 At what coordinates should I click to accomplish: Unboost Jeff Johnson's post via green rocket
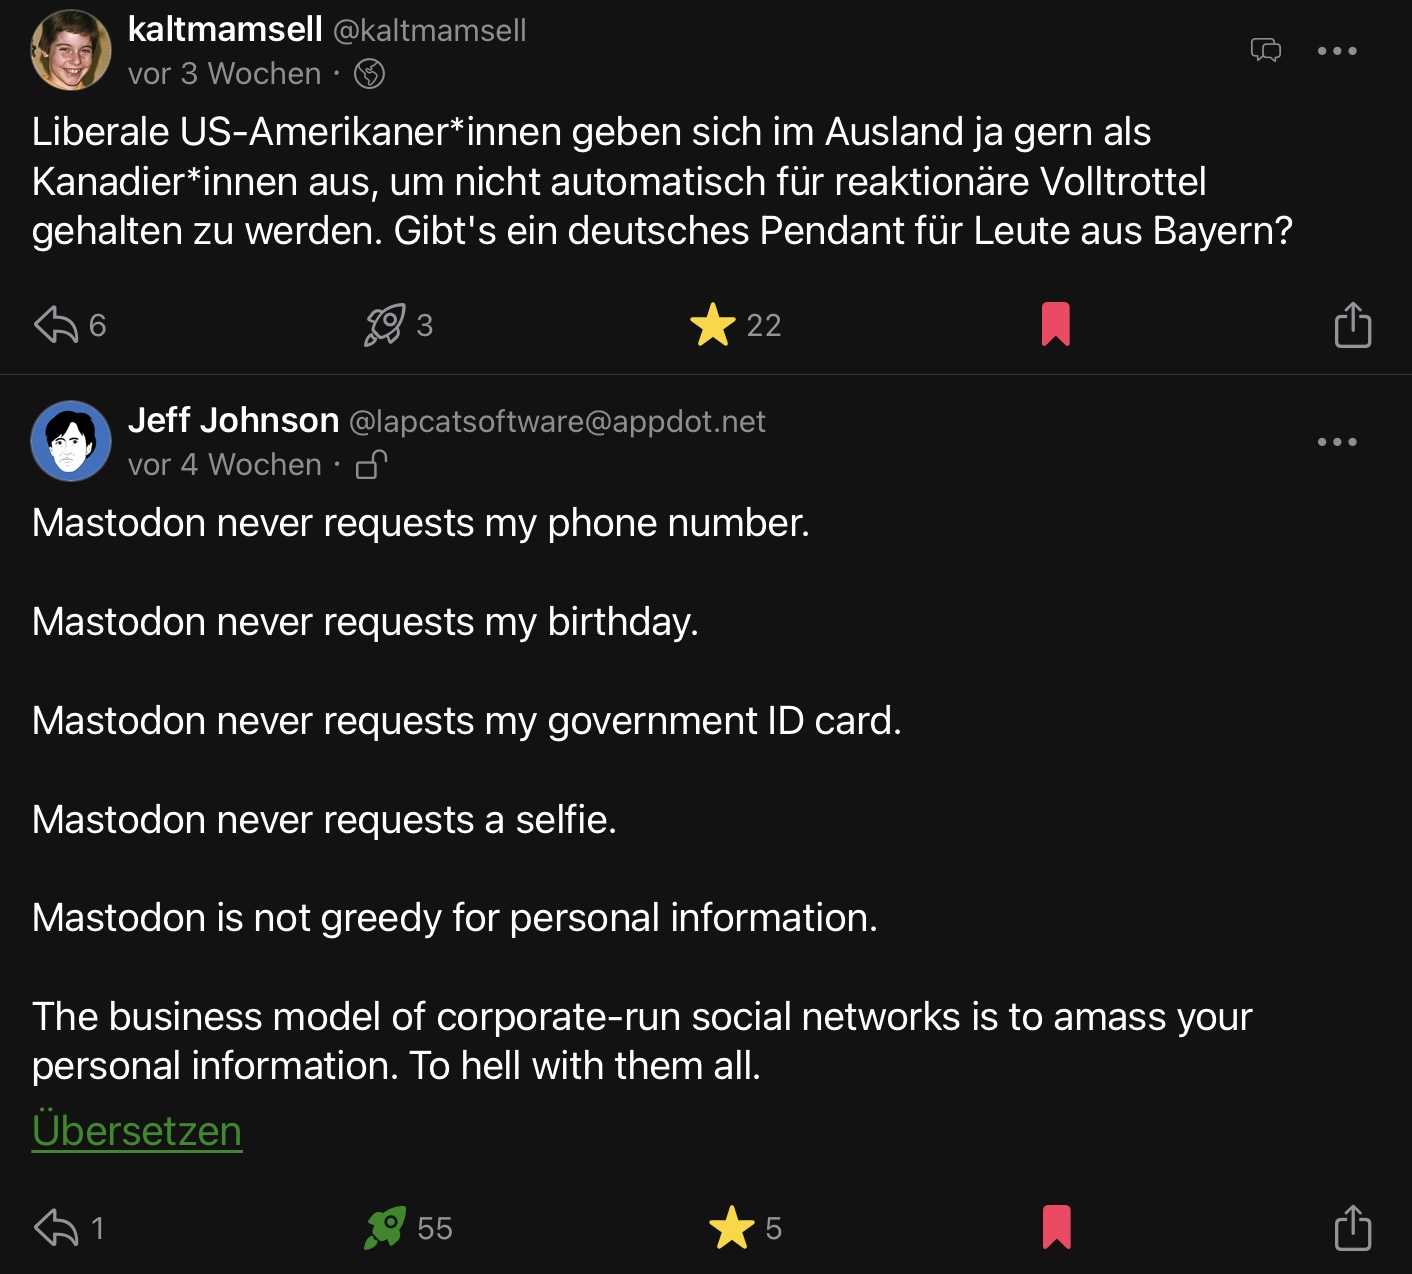(x=385, y=1228)
